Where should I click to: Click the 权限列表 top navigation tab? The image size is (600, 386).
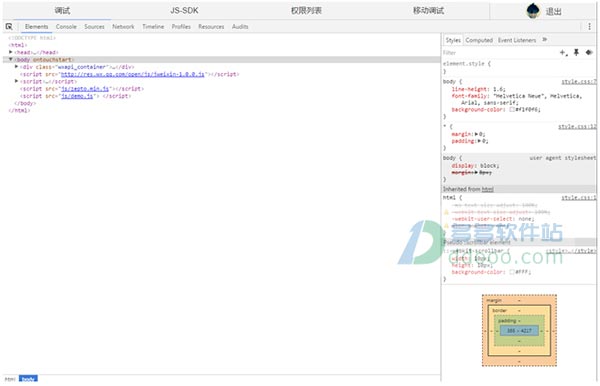(x=306, y=11)
